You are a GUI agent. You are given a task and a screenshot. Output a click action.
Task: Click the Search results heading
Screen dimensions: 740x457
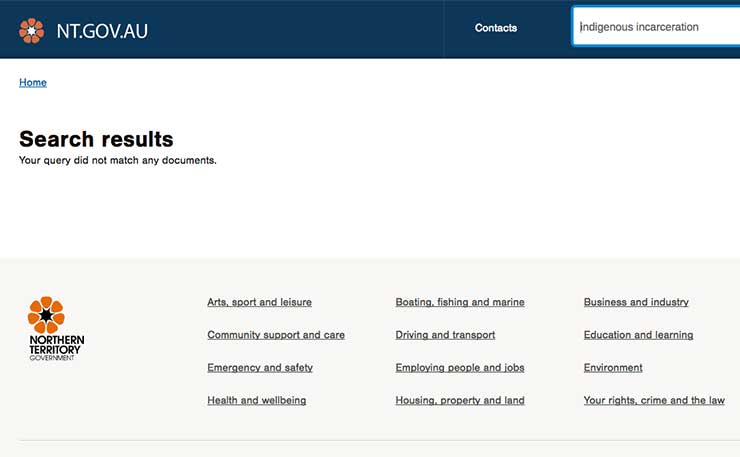pyautogui.click(x=96, y=139)
